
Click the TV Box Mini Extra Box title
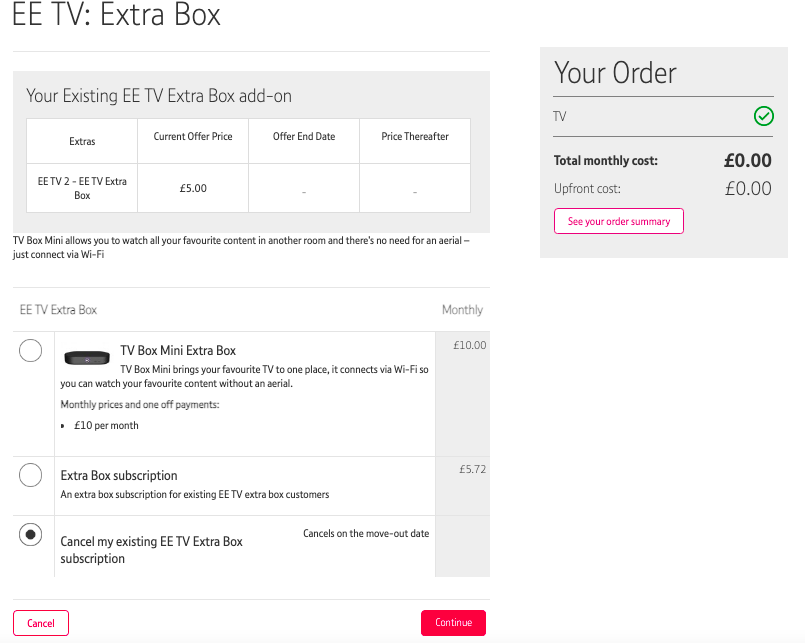(x=178, y=351)
